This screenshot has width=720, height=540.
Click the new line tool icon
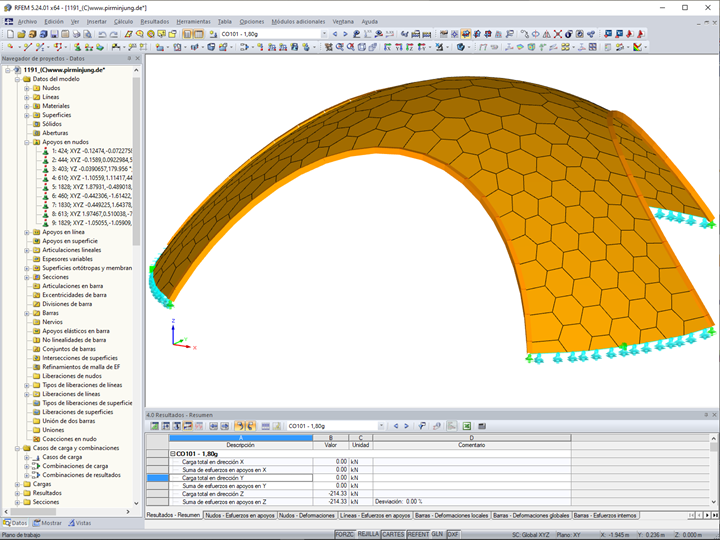click(x=28, y=47)
